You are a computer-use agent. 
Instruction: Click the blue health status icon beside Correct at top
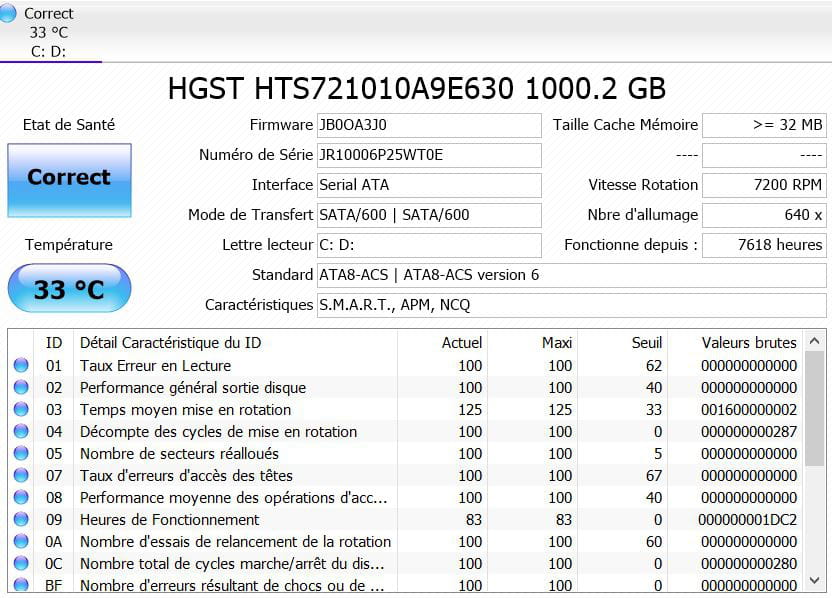[7, 14]
